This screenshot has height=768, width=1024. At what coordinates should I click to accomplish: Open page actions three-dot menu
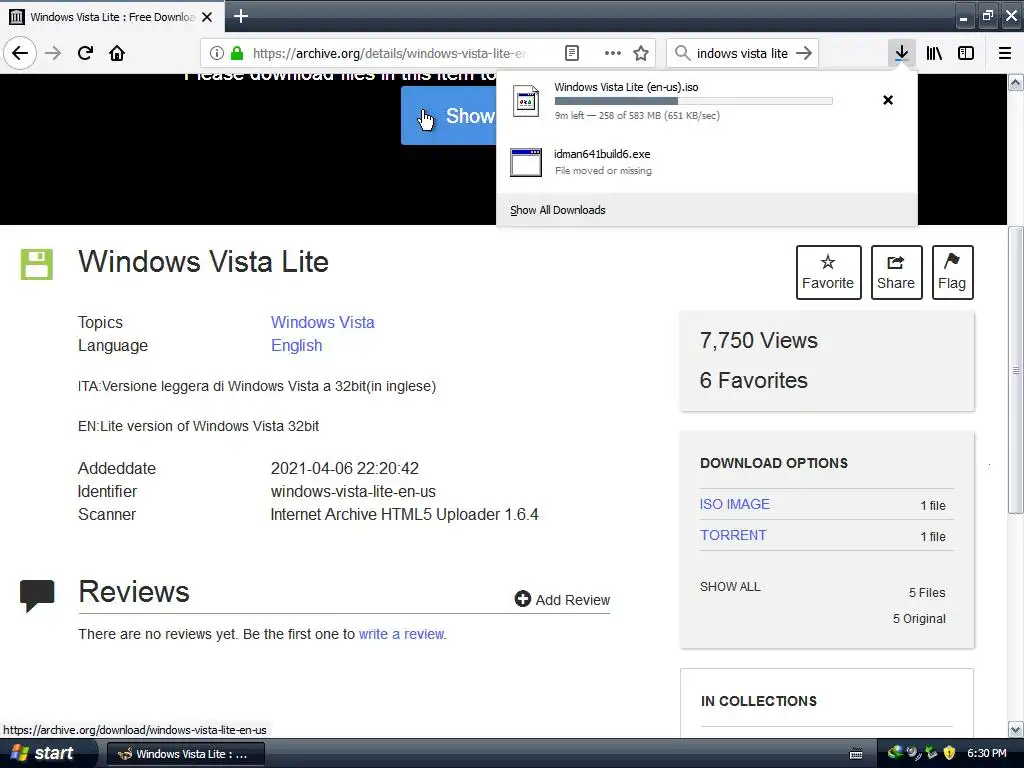[x=613, y=53]
